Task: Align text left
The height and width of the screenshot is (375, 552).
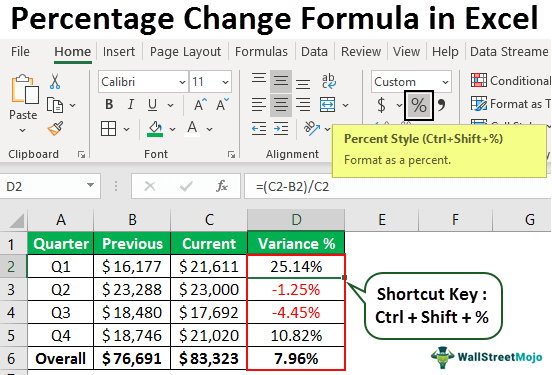Action: tap(259, 105)
